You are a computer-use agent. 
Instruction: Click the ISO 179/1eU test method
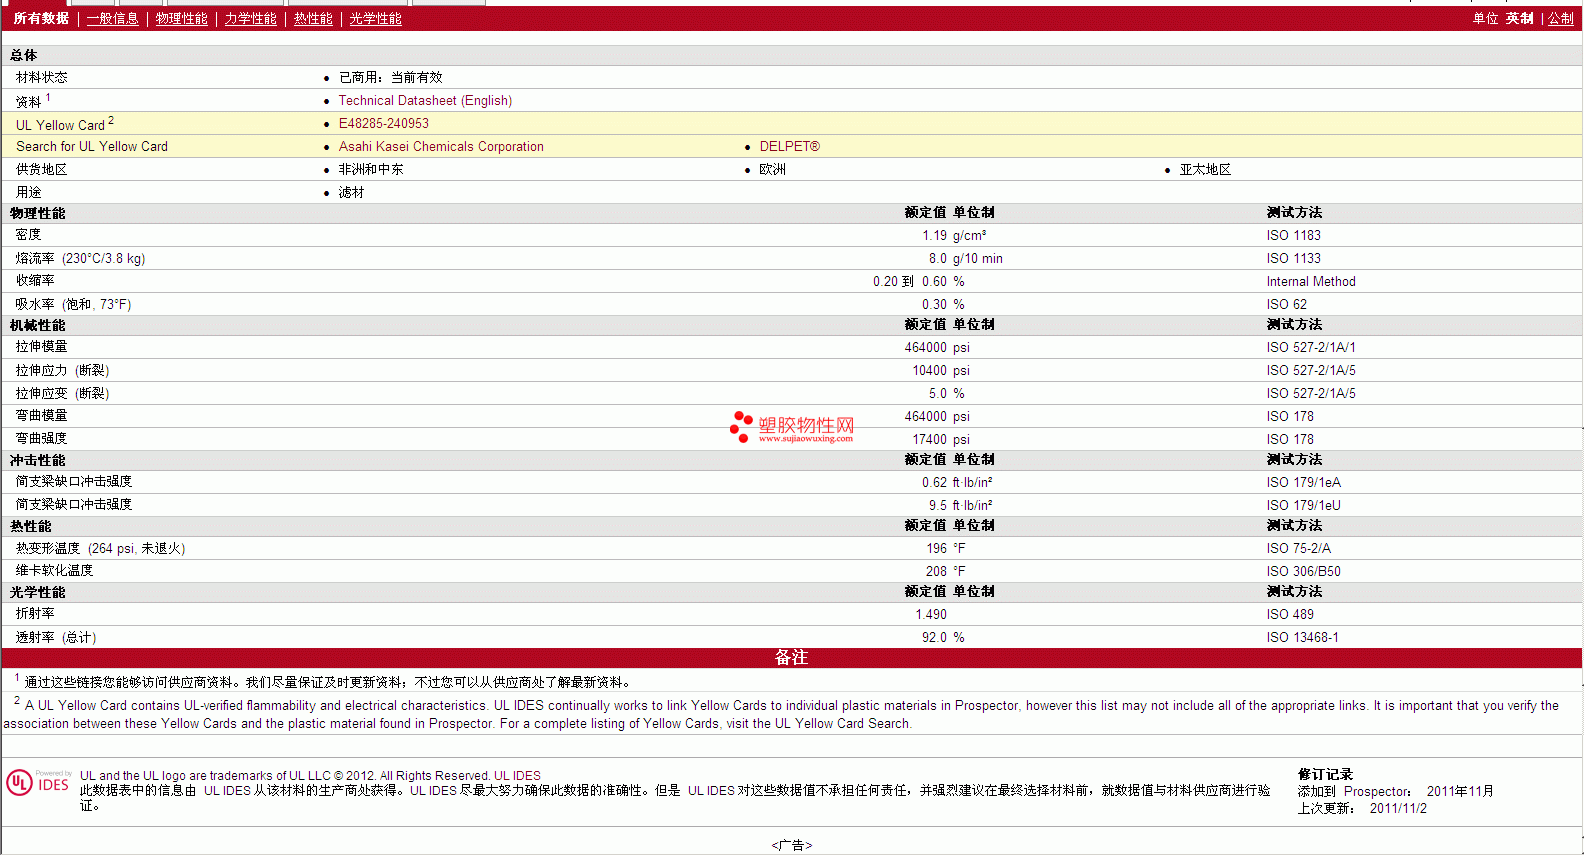(x=1304, y=506)
